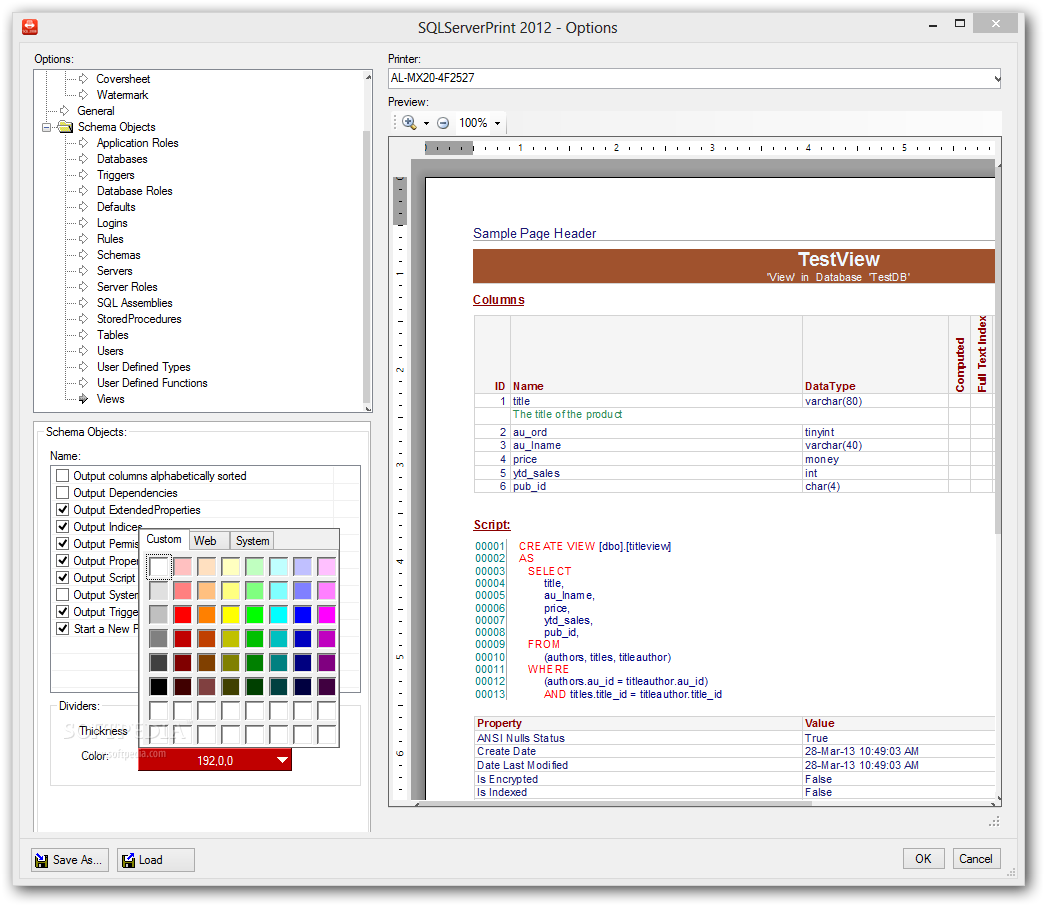This screenshot has height=906, width=1045.
Task: Pick the bright yellow color swatch
Action: coord(231,615)
